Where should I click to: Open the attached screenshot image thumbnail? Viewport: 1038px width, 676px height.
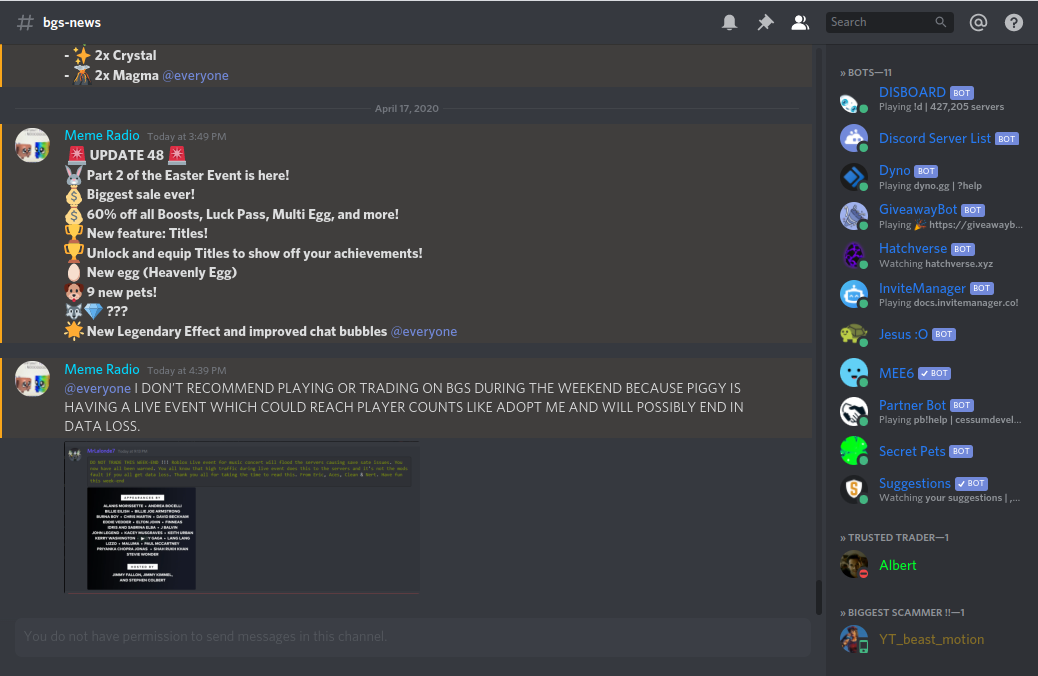[x=242, y=518]
